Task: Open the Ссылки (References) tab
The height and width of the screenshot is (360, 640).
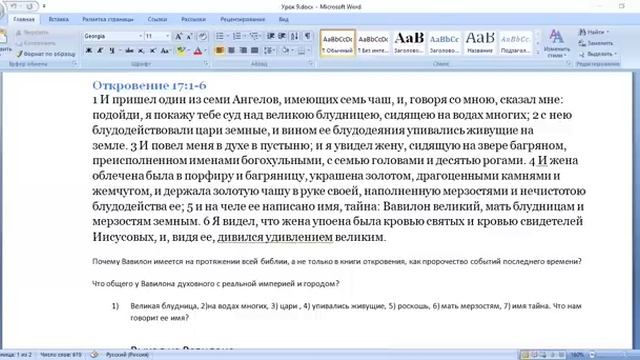Action: pos(157,19)
